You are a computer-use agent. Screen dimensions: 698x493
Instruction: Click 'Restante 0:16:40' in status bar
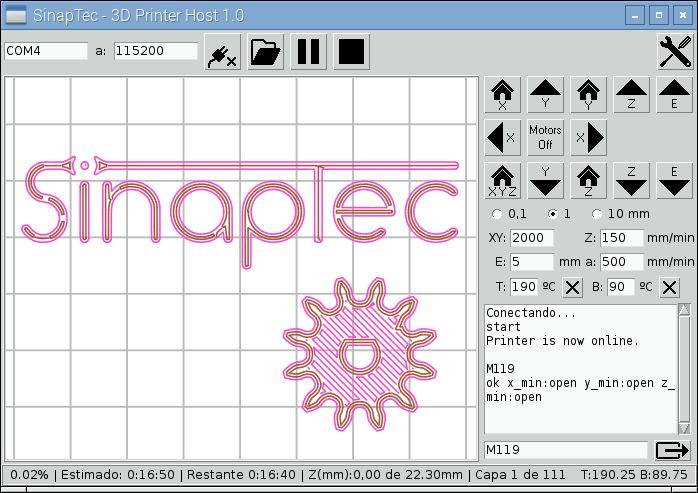coord(241,475)
